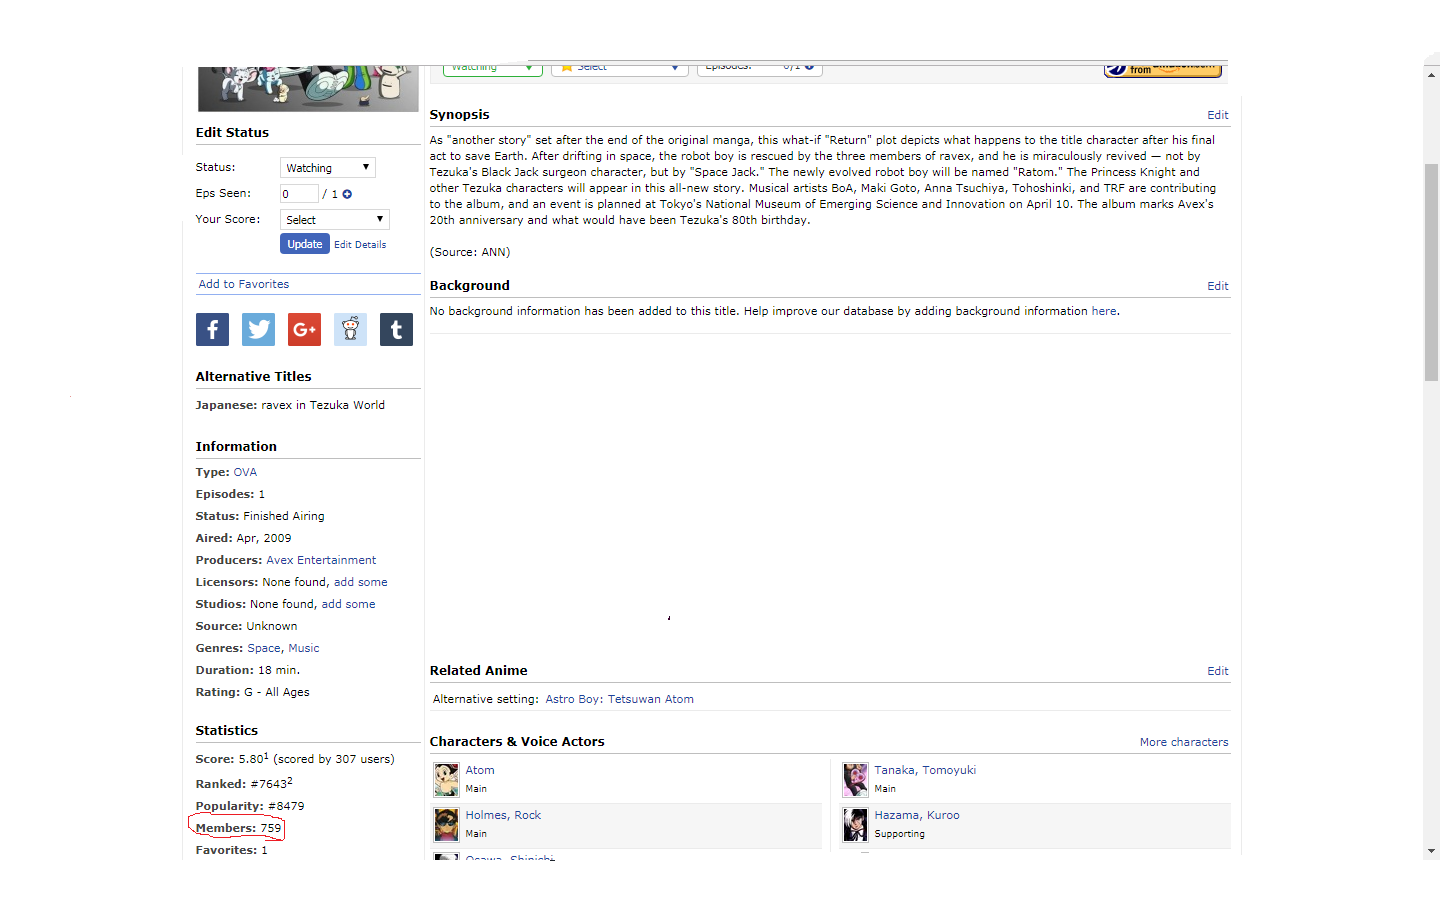1440x900 pixels.
Task: Click Tanaka, Tomoyuki voice actor photo
Action: click(x=855, y=779)
